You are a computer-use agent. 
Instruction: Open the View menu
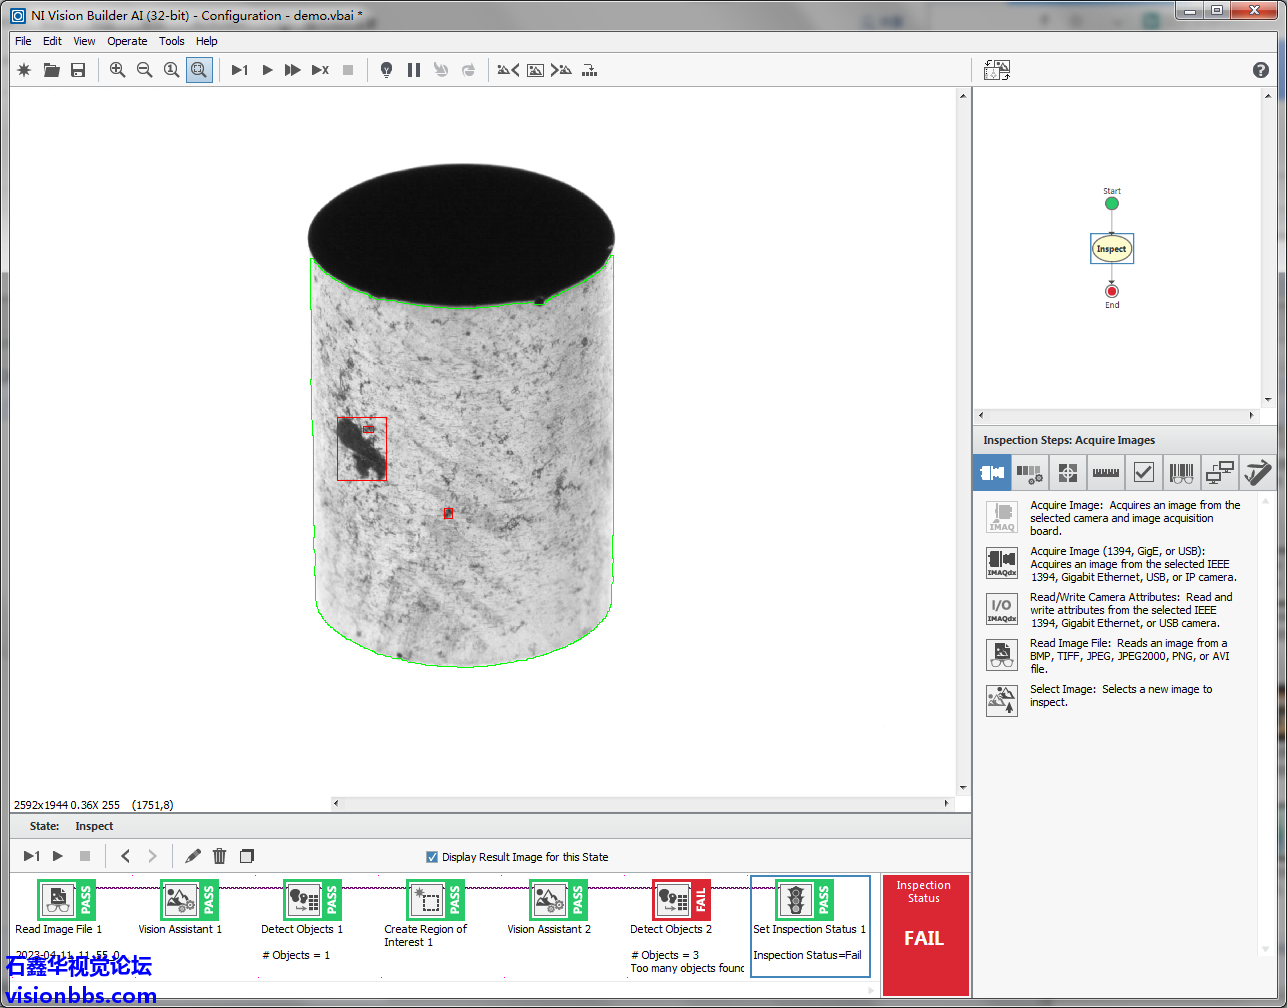pos(84,41)
